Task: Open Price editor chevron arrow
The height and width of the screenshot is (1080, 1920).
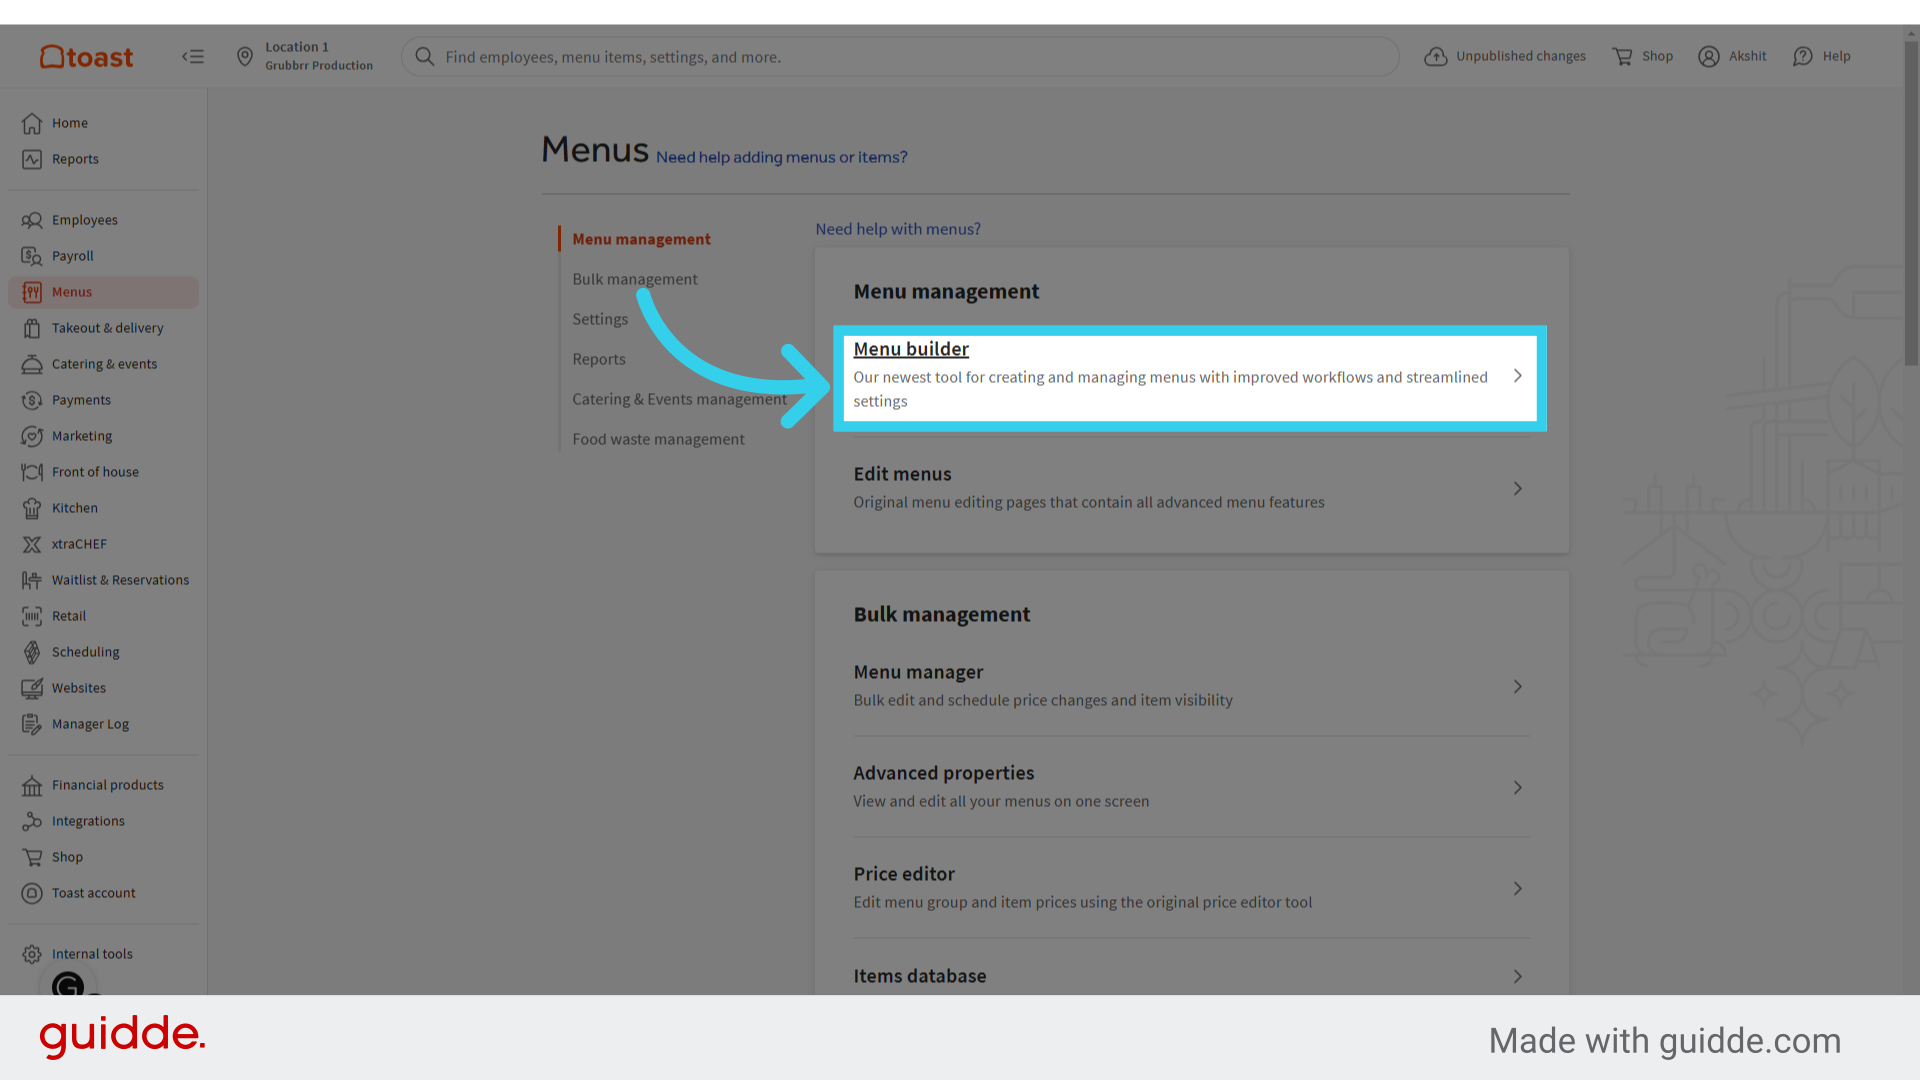Action: tap(1517, 888)
